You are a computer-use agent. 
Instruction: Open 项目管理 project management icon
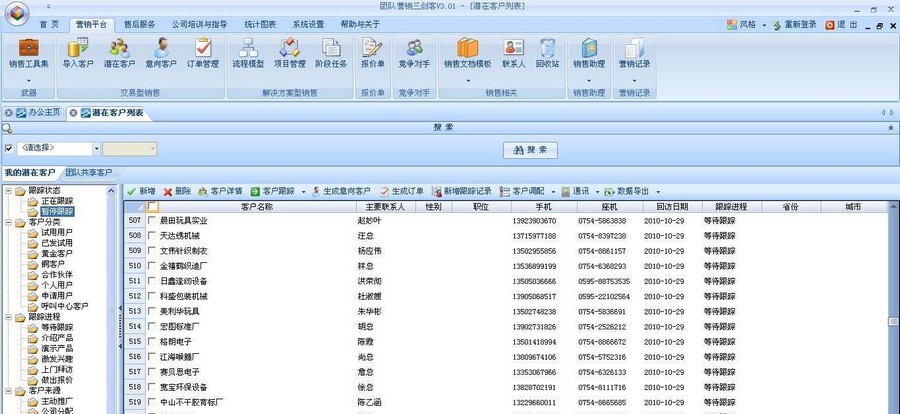(x=289, y=54)
